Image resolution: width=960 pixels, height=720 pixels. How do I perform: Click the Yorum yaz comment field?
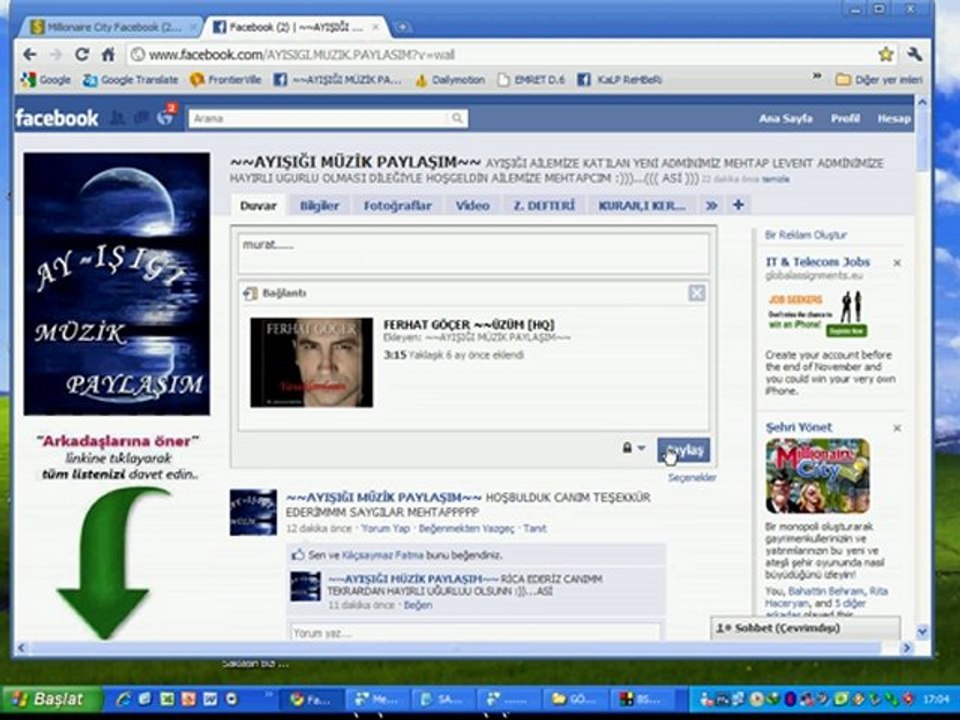(x=476, y=632)
